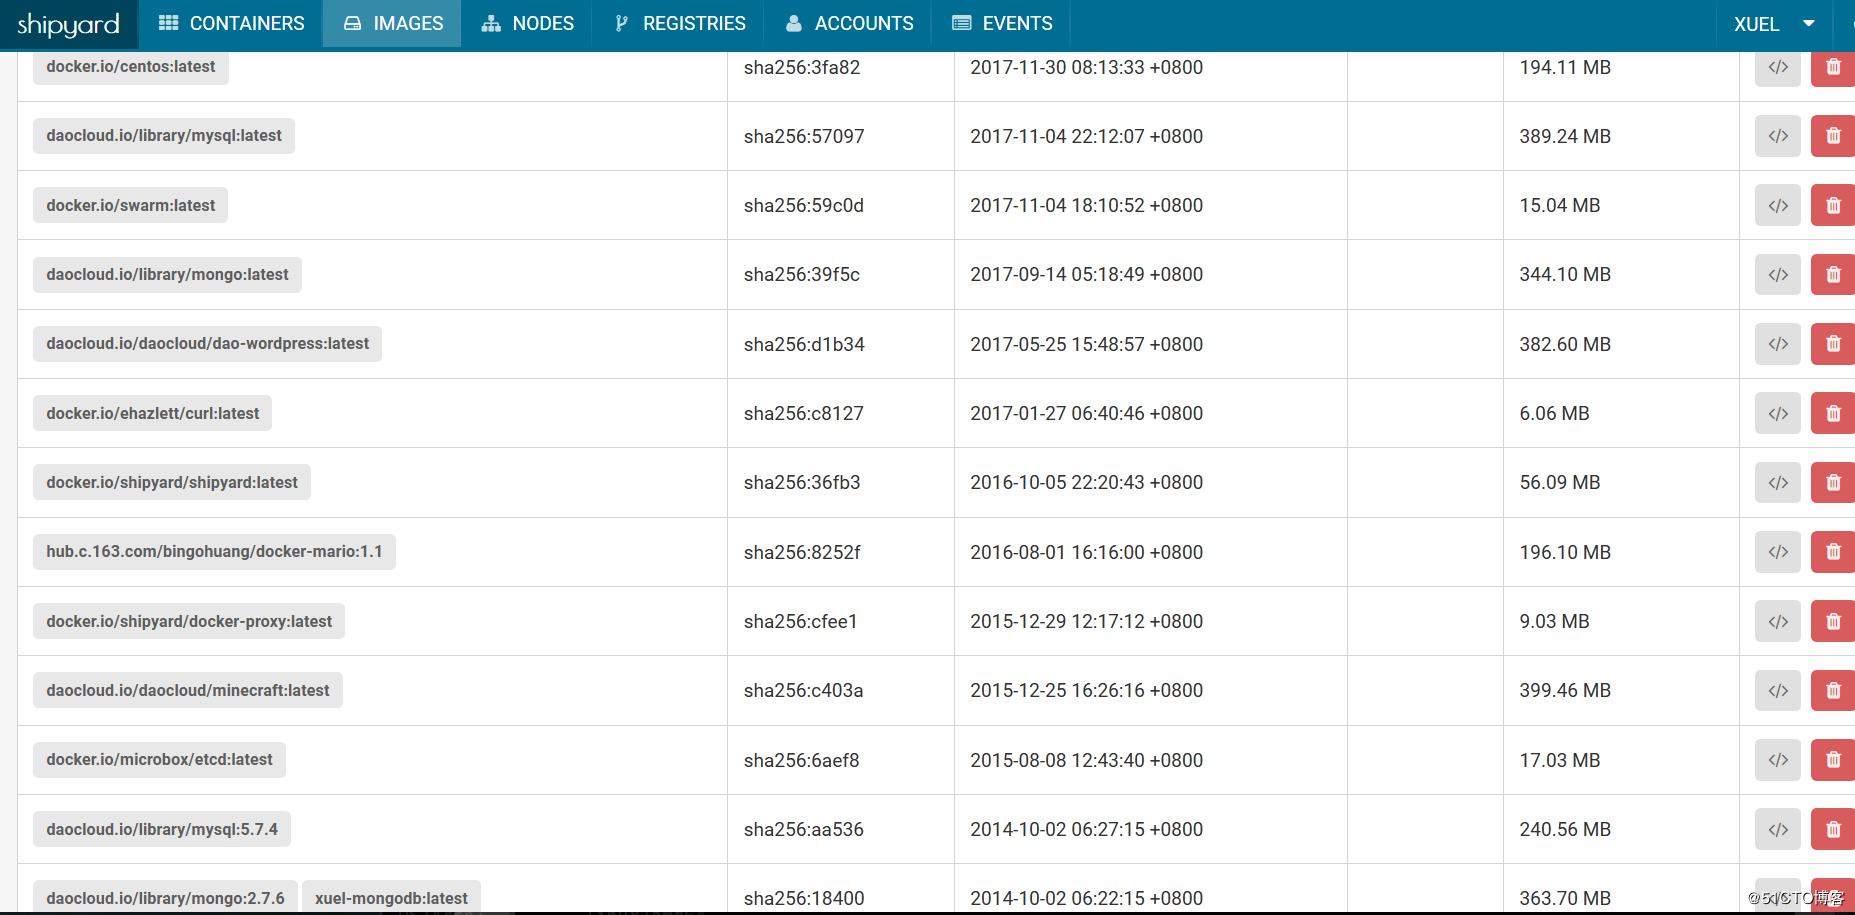
Task: Select the docker.io/centos:latest tag
Action: (x=131, y=67)
